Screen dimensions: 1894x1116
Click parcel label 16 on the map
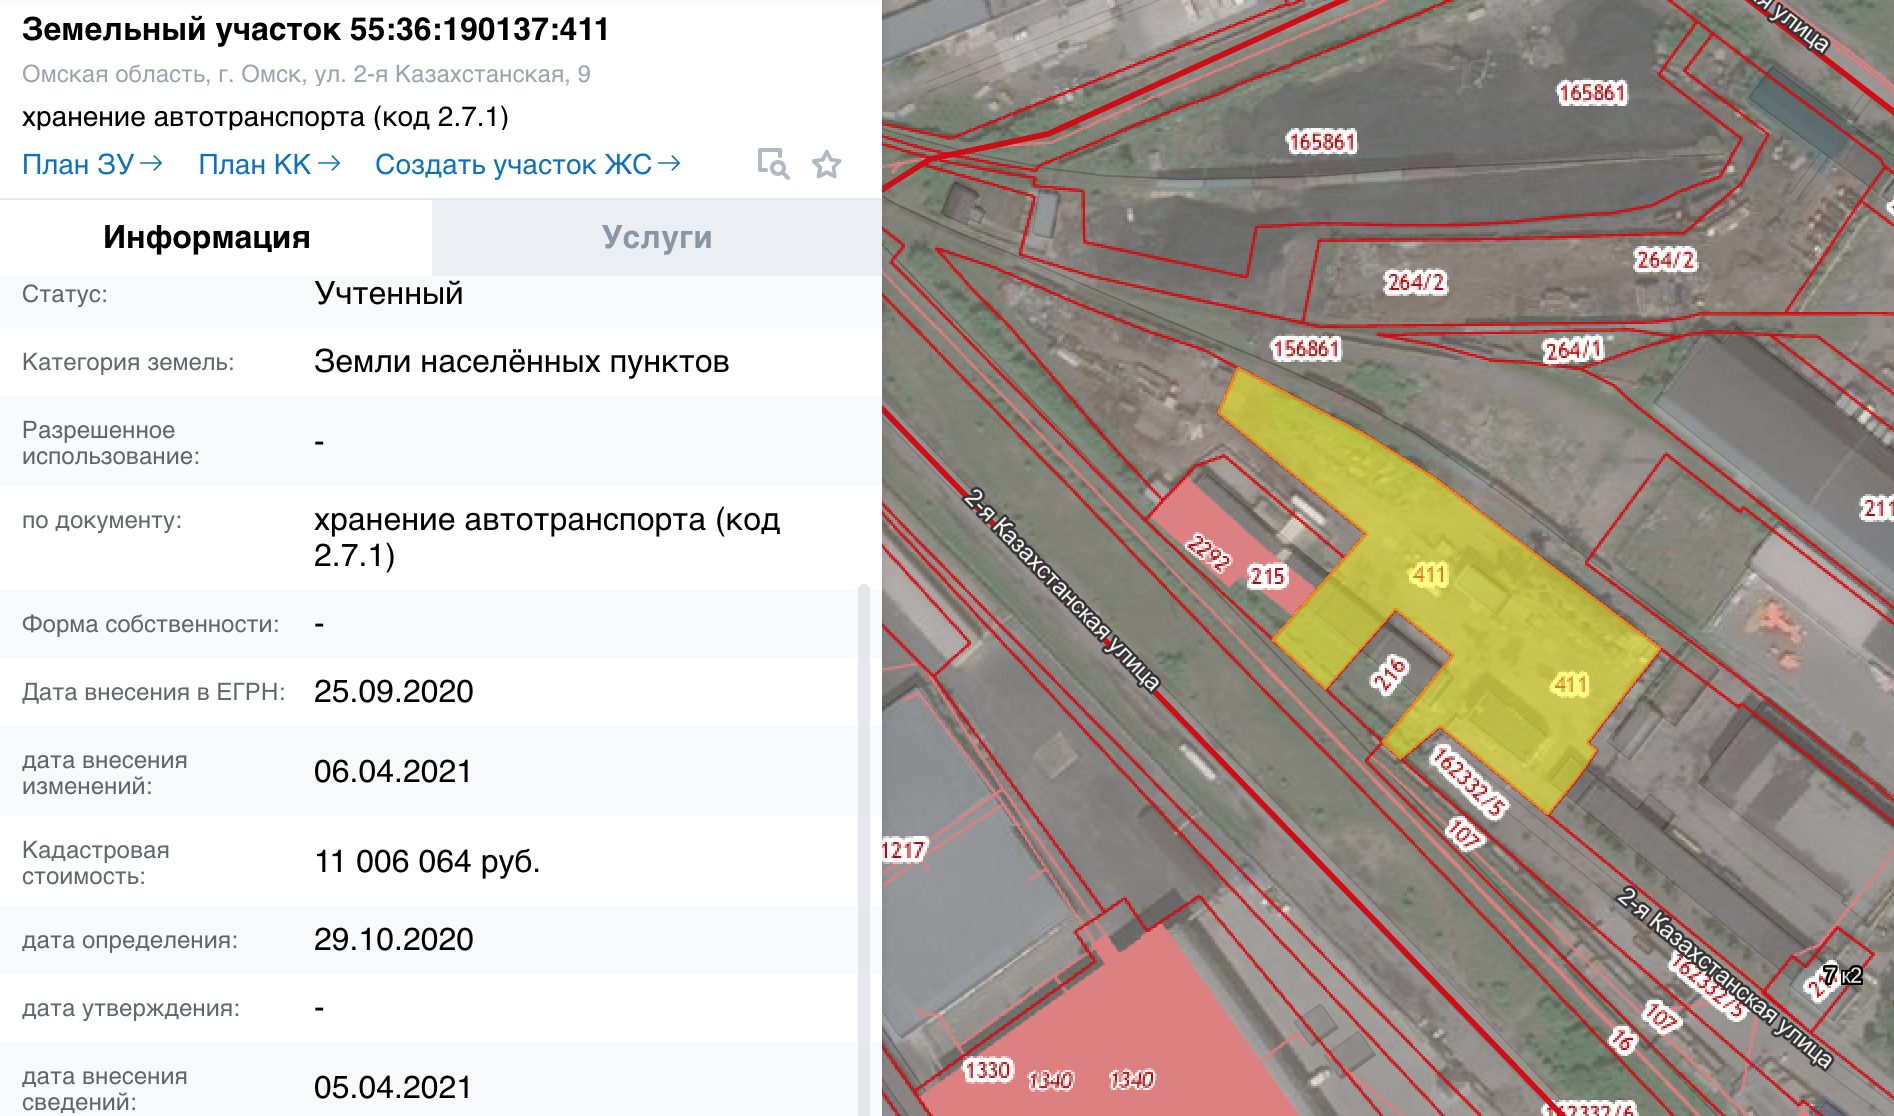coord(1621,1040)
